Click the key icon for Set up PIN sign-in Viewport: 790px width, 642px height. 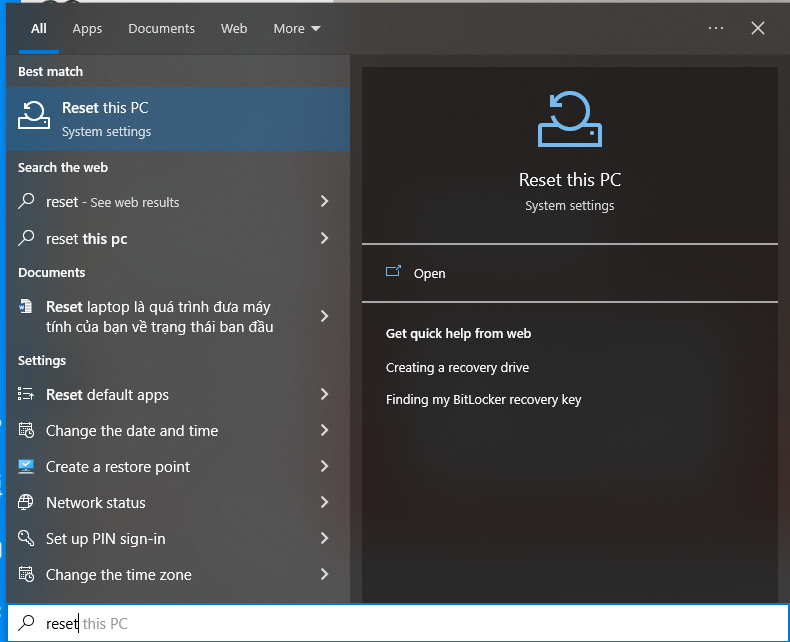(x=26, y=538)
